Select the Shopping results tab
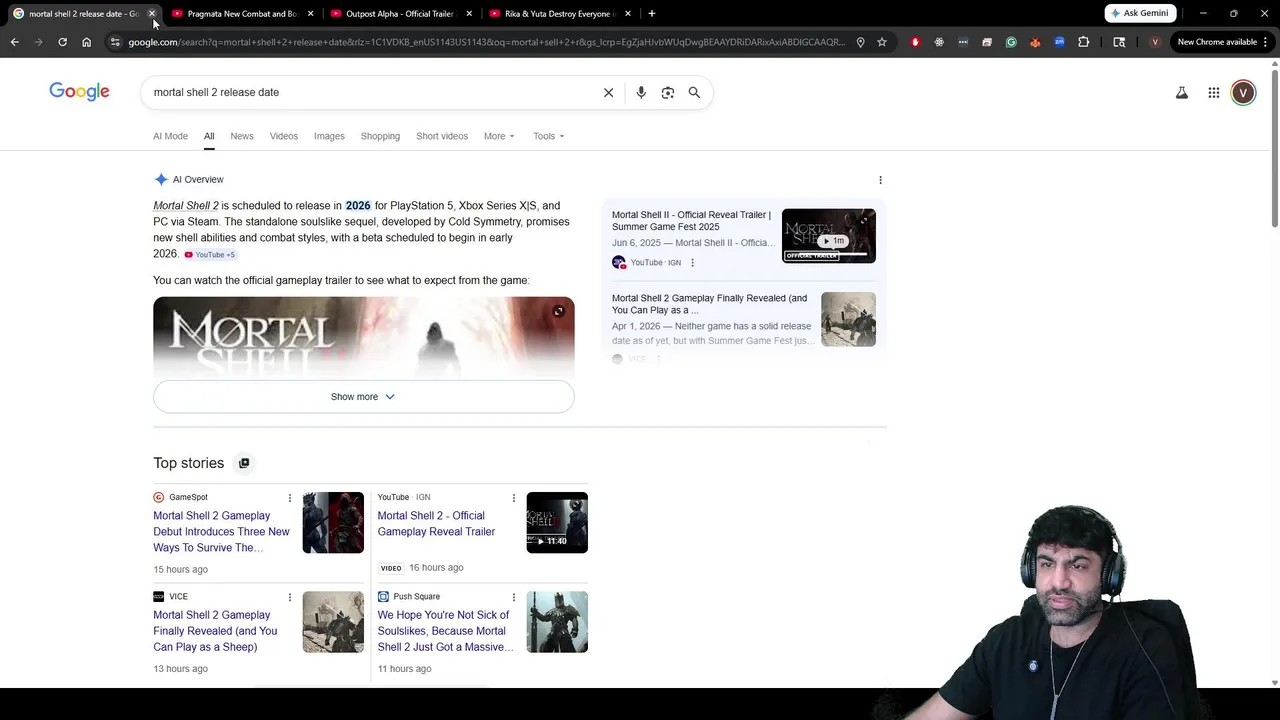 tap(380, 136)
